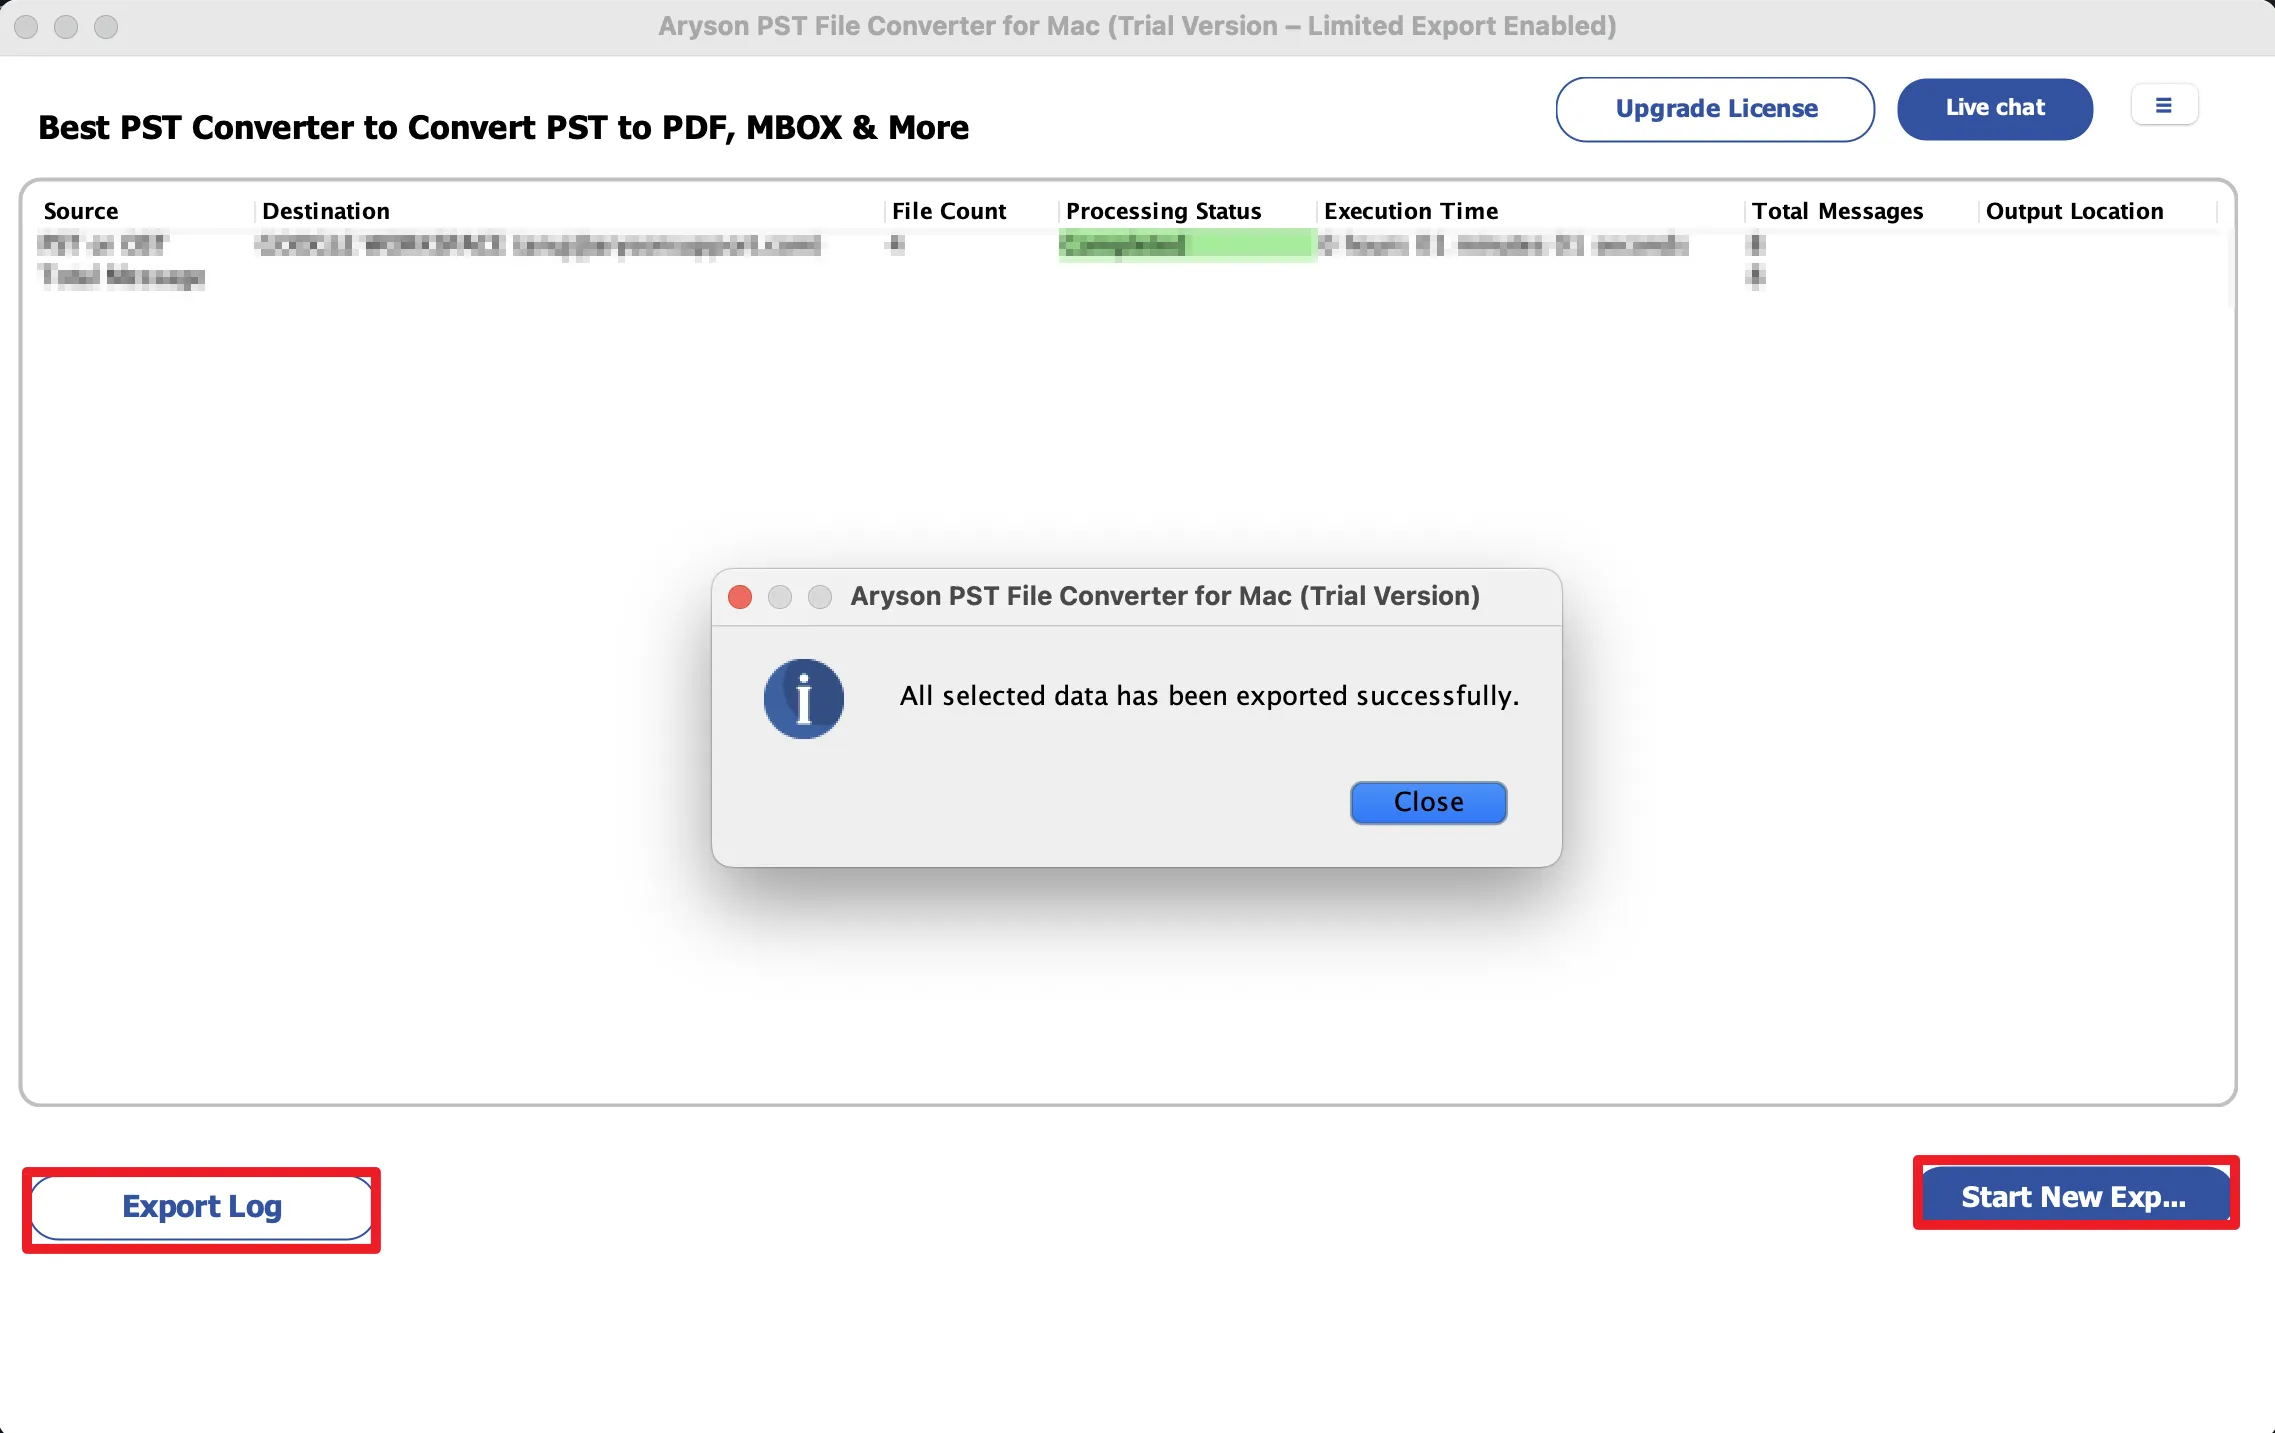Start a new export process
This screenshot has height=1433, width=2275.
2075,1195
